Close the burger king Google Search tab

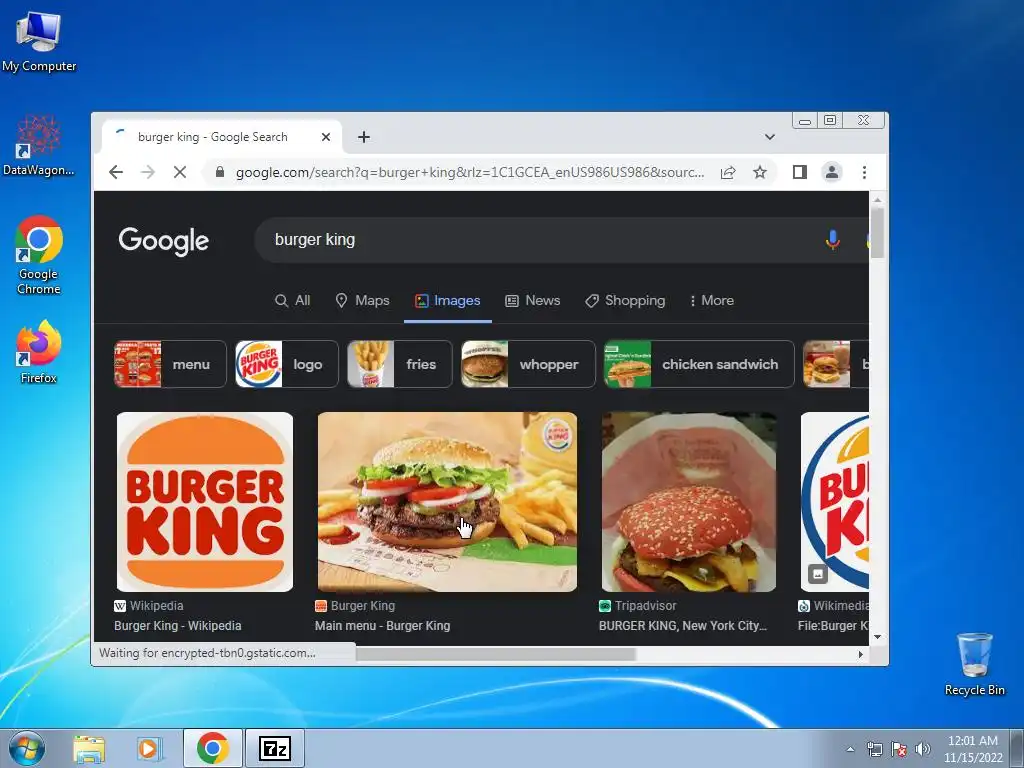(326, 137)
